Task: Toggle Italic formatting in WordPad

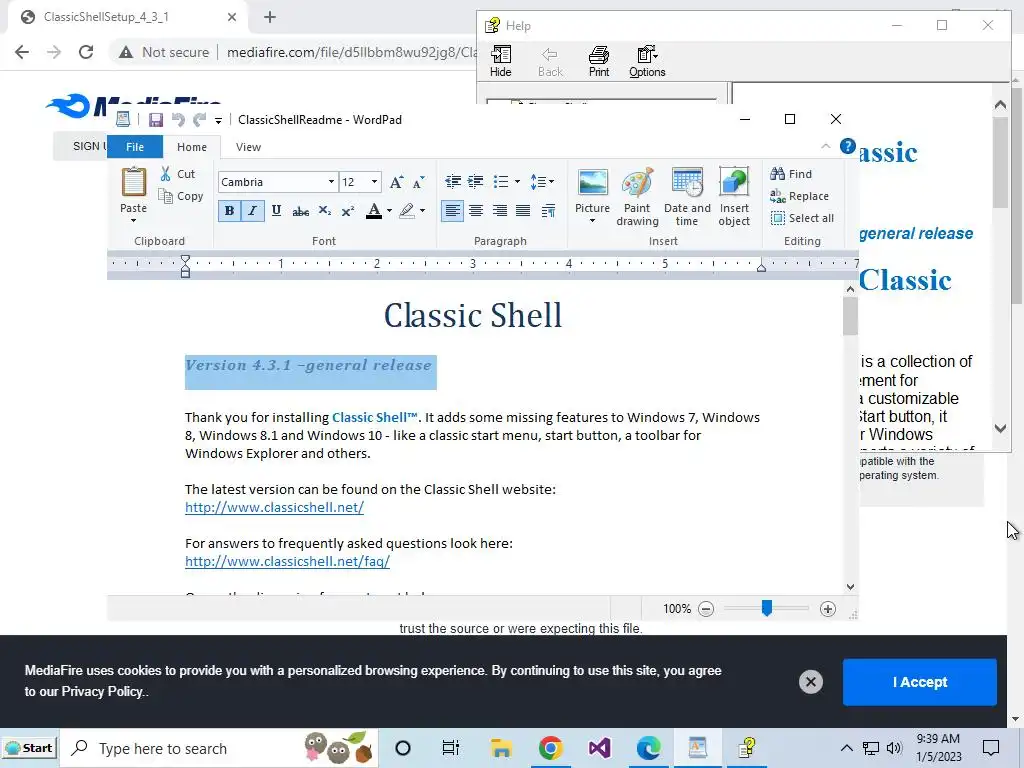Action: [x=252, y=210]
